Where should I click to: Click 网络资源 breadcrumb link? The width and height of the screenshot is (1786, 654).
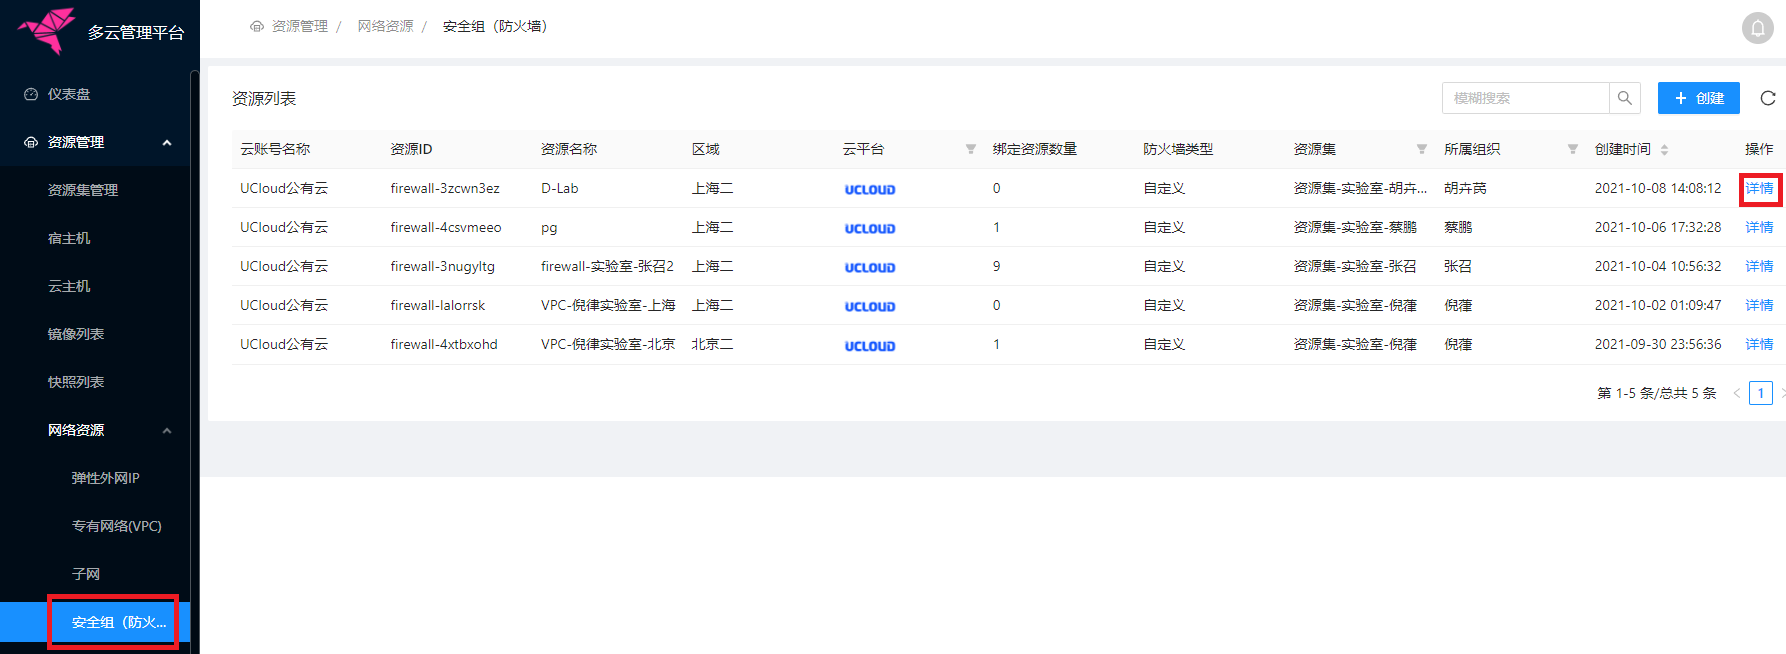pos(386,26)
